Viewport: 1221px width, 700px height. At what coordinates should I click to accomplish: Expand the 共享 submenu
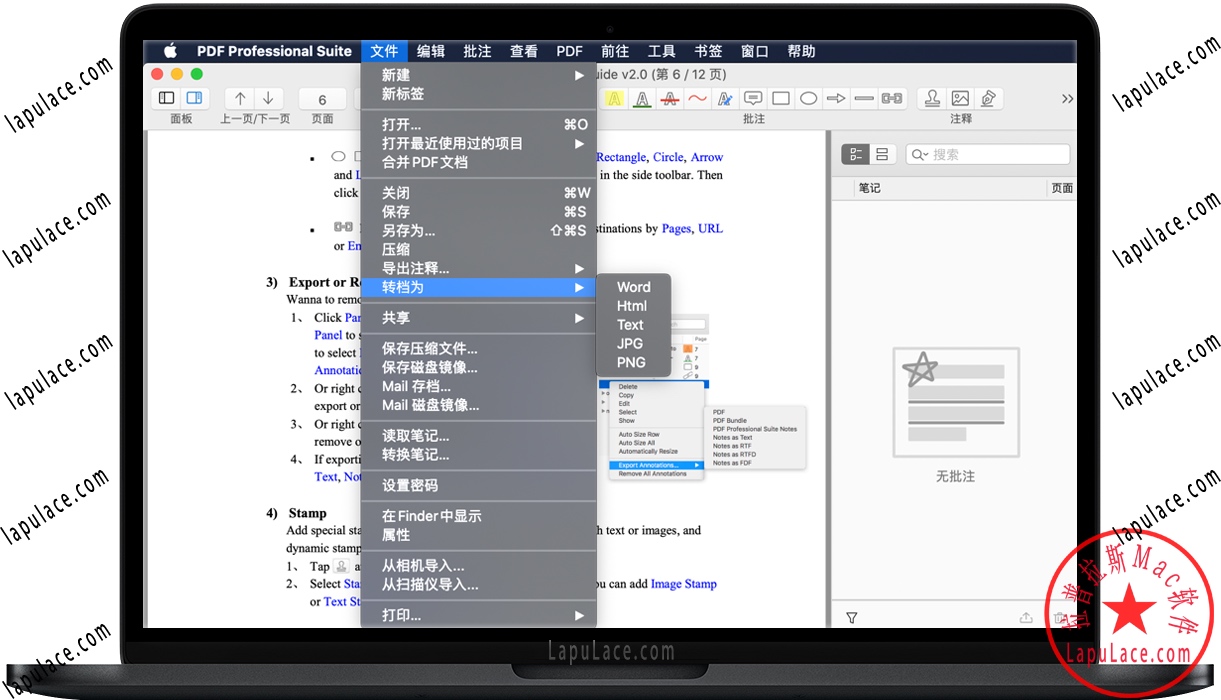478,318
